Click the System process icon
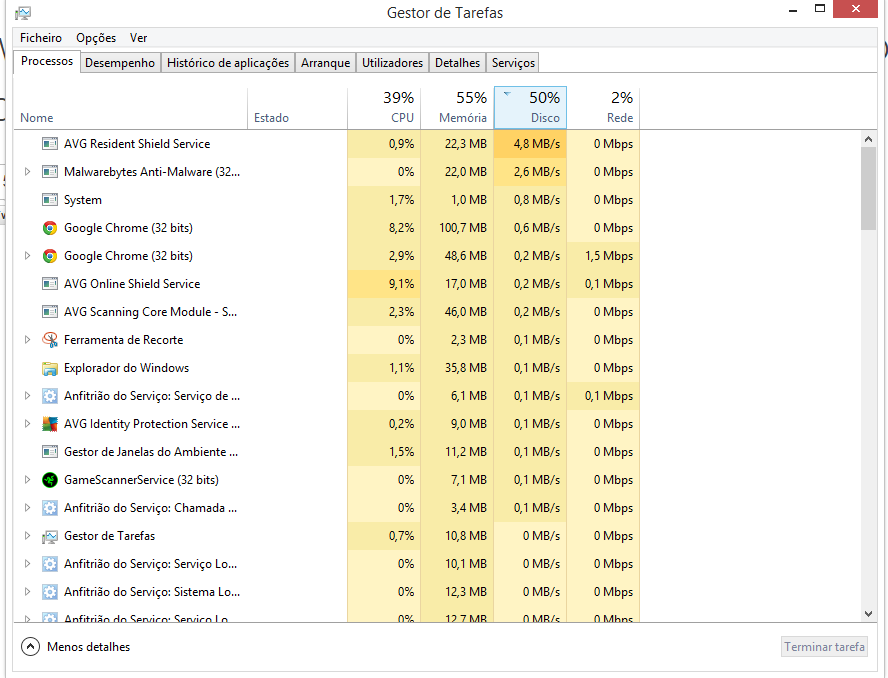 [50, 200]
